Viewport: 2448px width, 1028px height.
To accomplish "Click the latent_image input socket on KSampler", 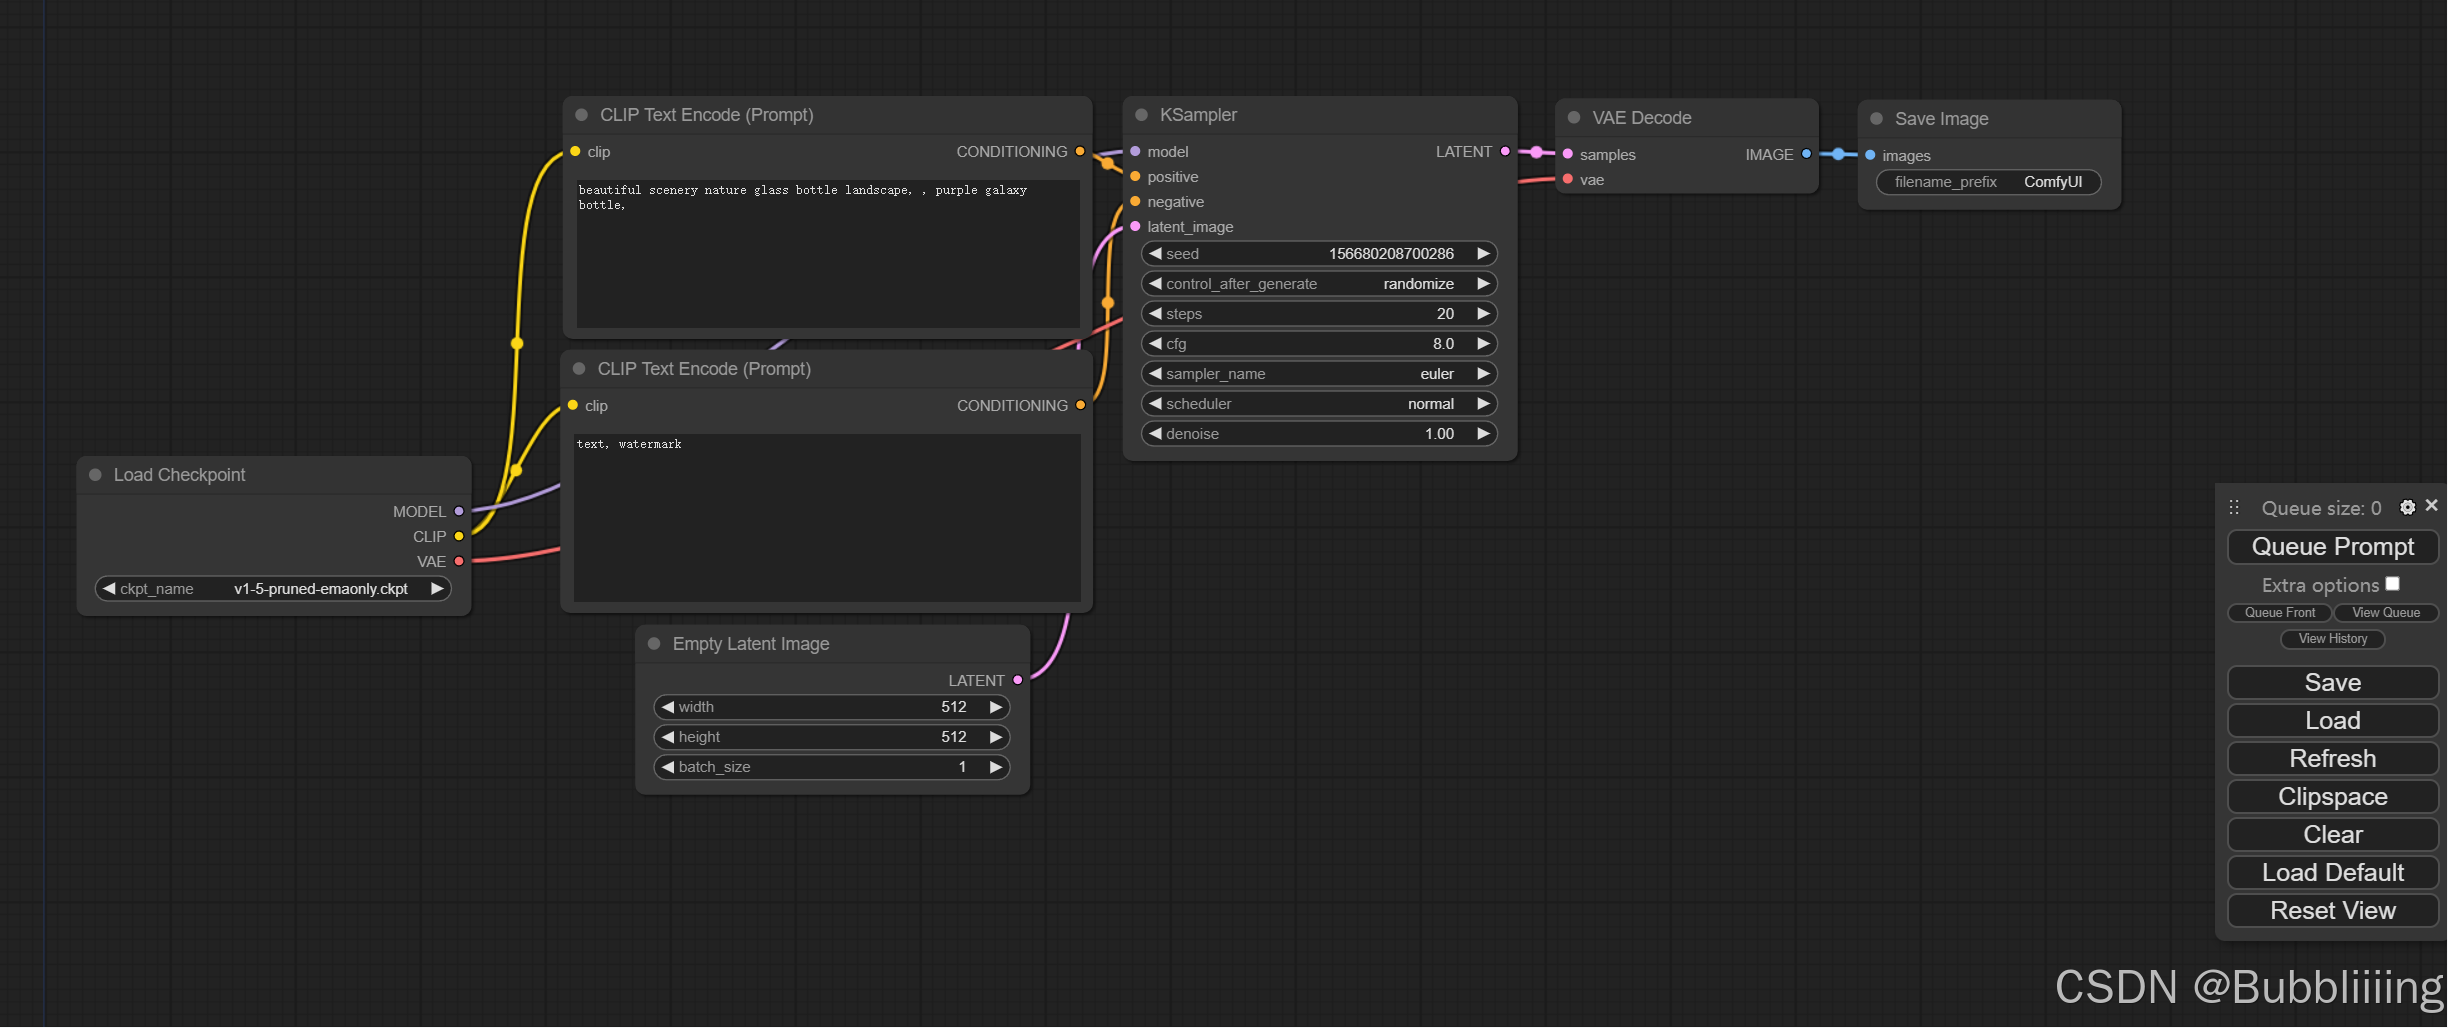I will coord(1135,226).
